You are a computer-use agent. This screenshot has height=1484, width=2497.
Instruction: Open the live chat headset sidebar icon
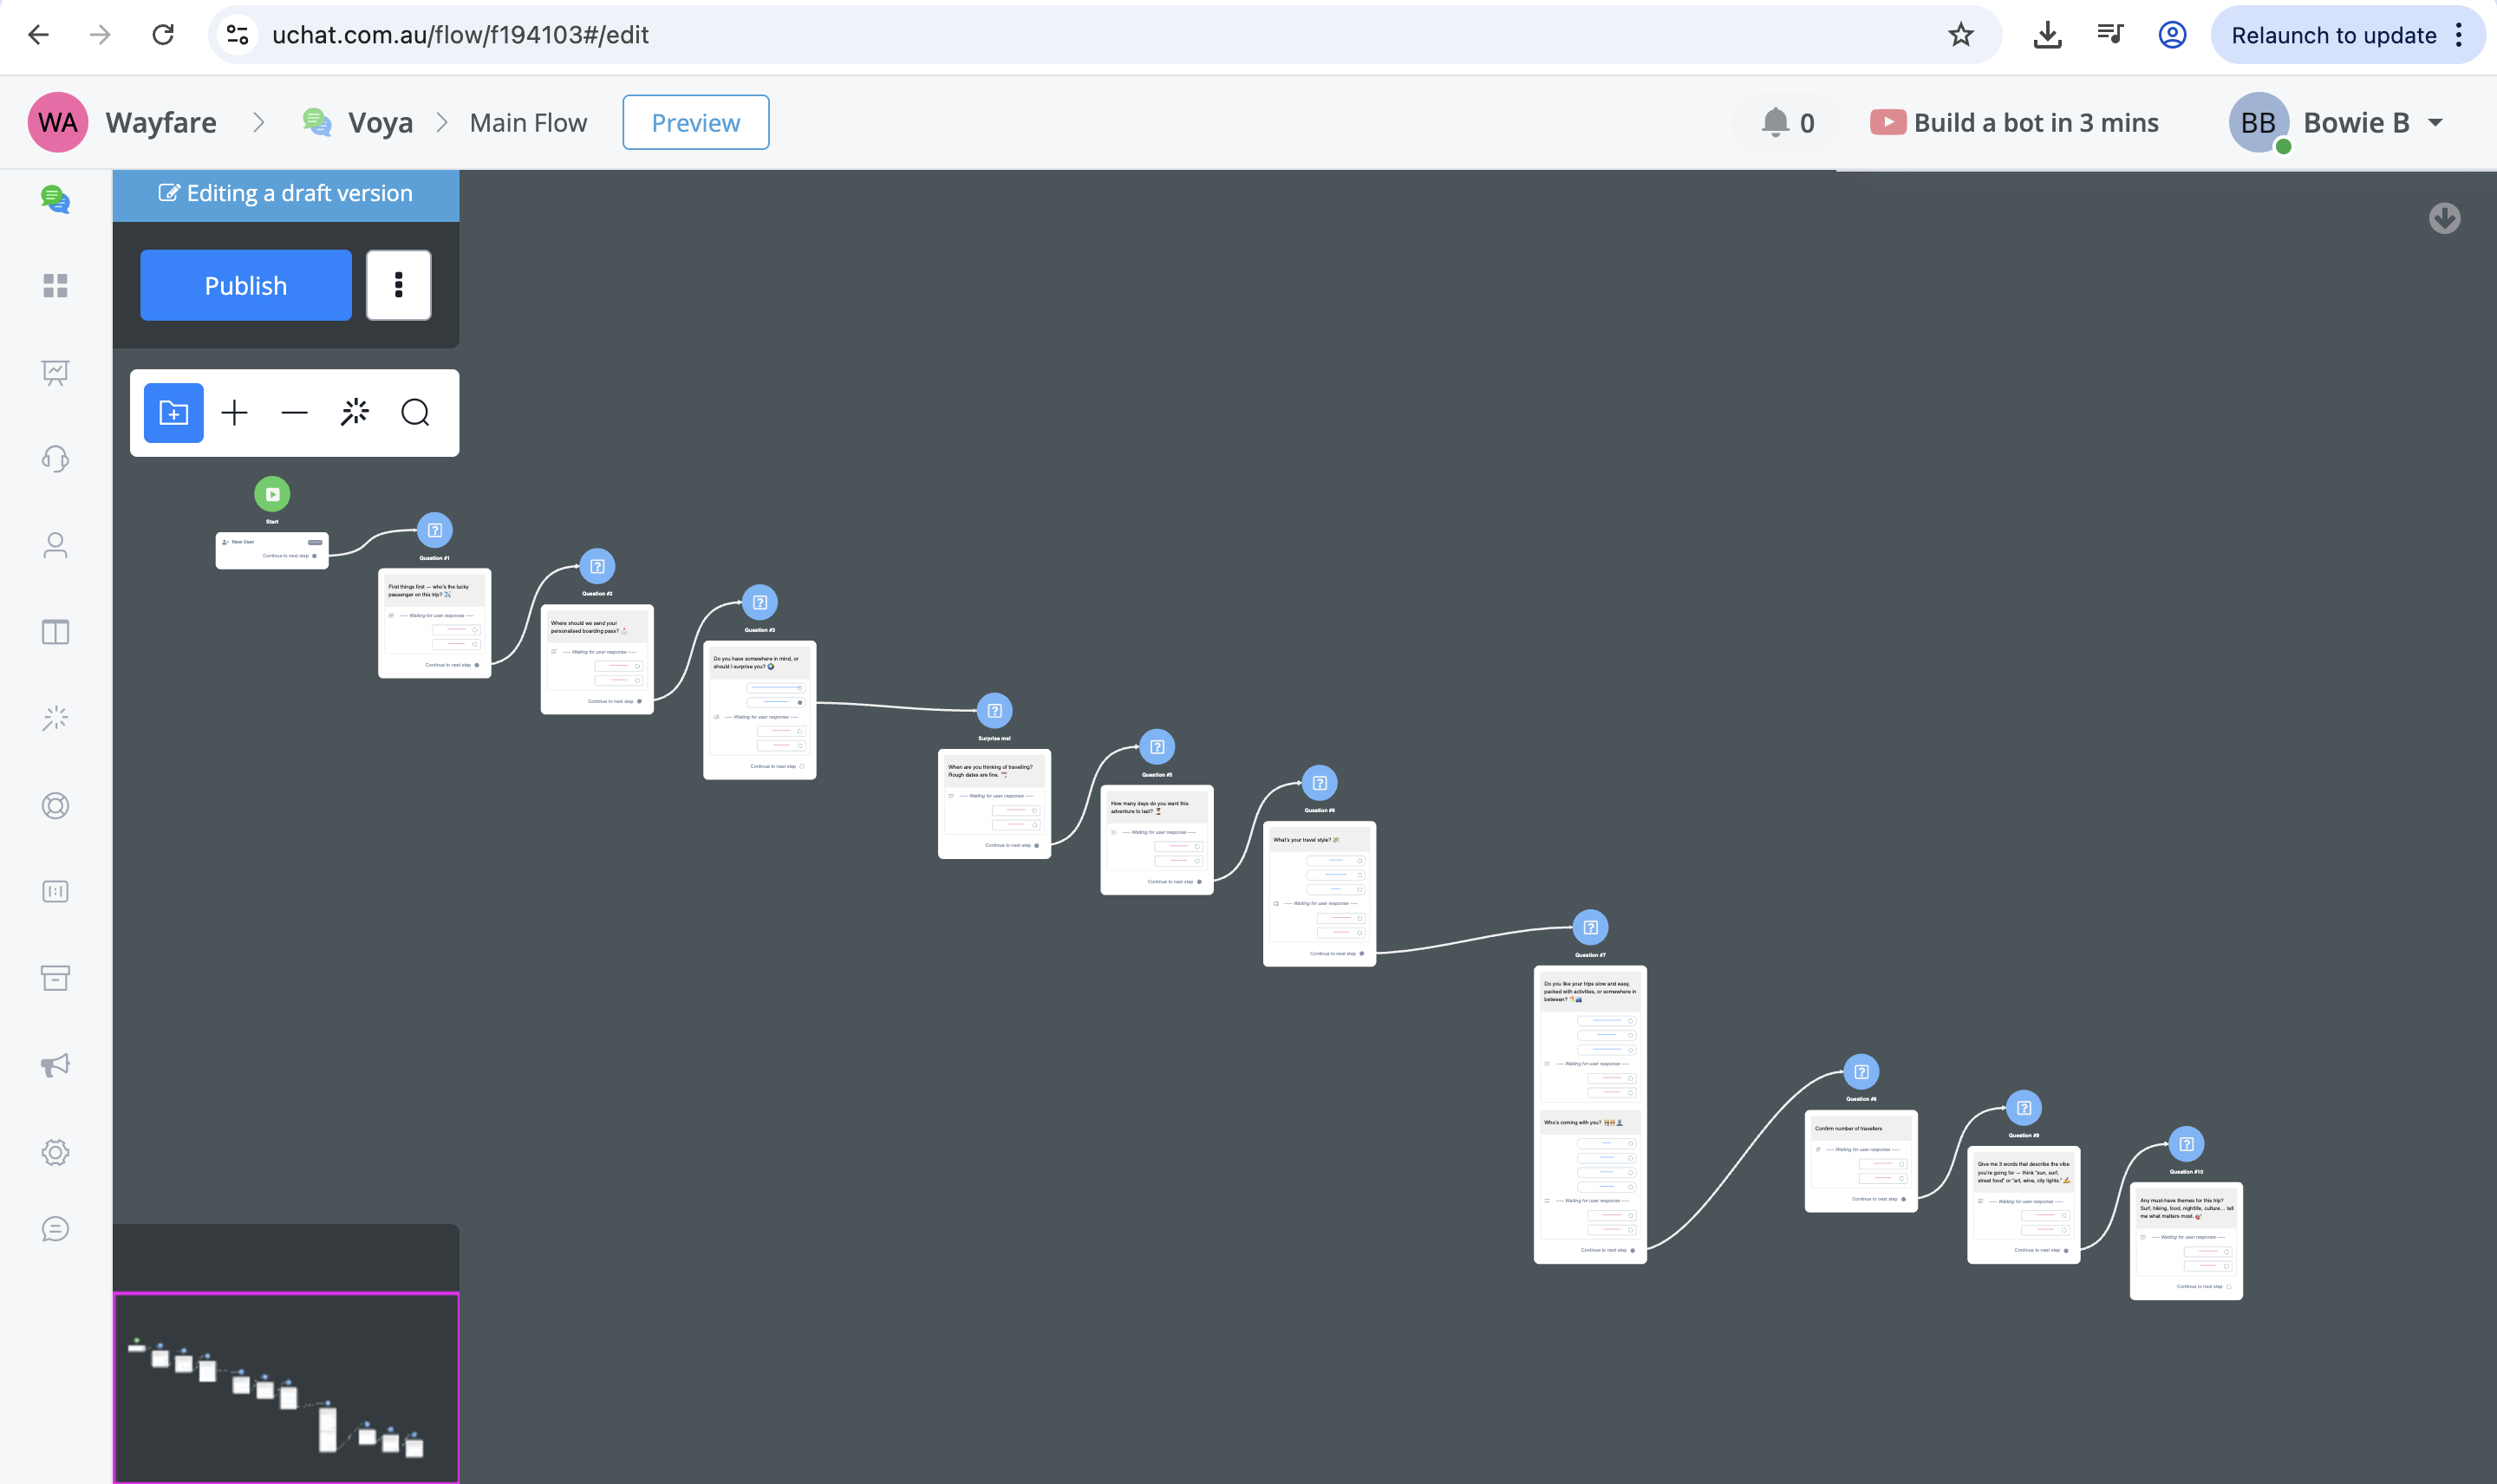point(55,459)
